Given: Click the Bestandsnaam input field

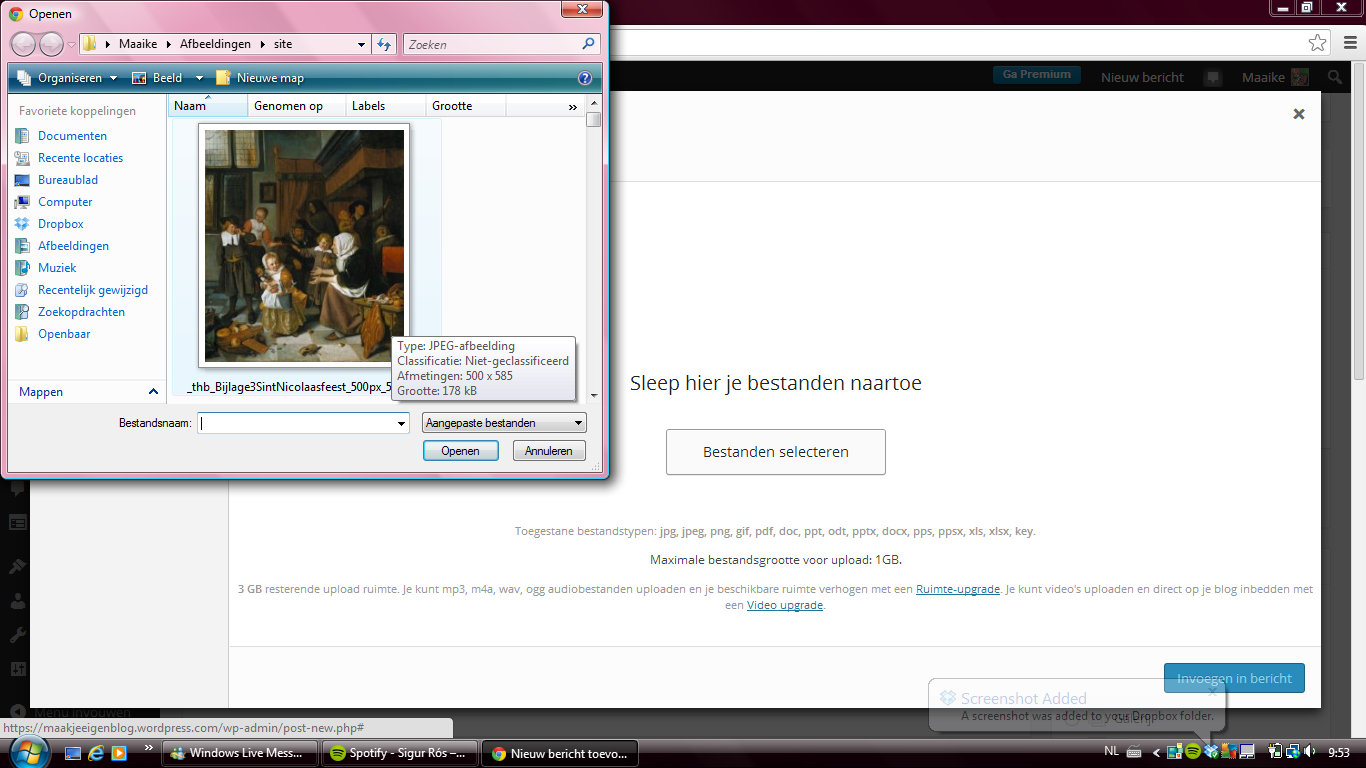Looking at the screenshot, I should coord(298,423).
